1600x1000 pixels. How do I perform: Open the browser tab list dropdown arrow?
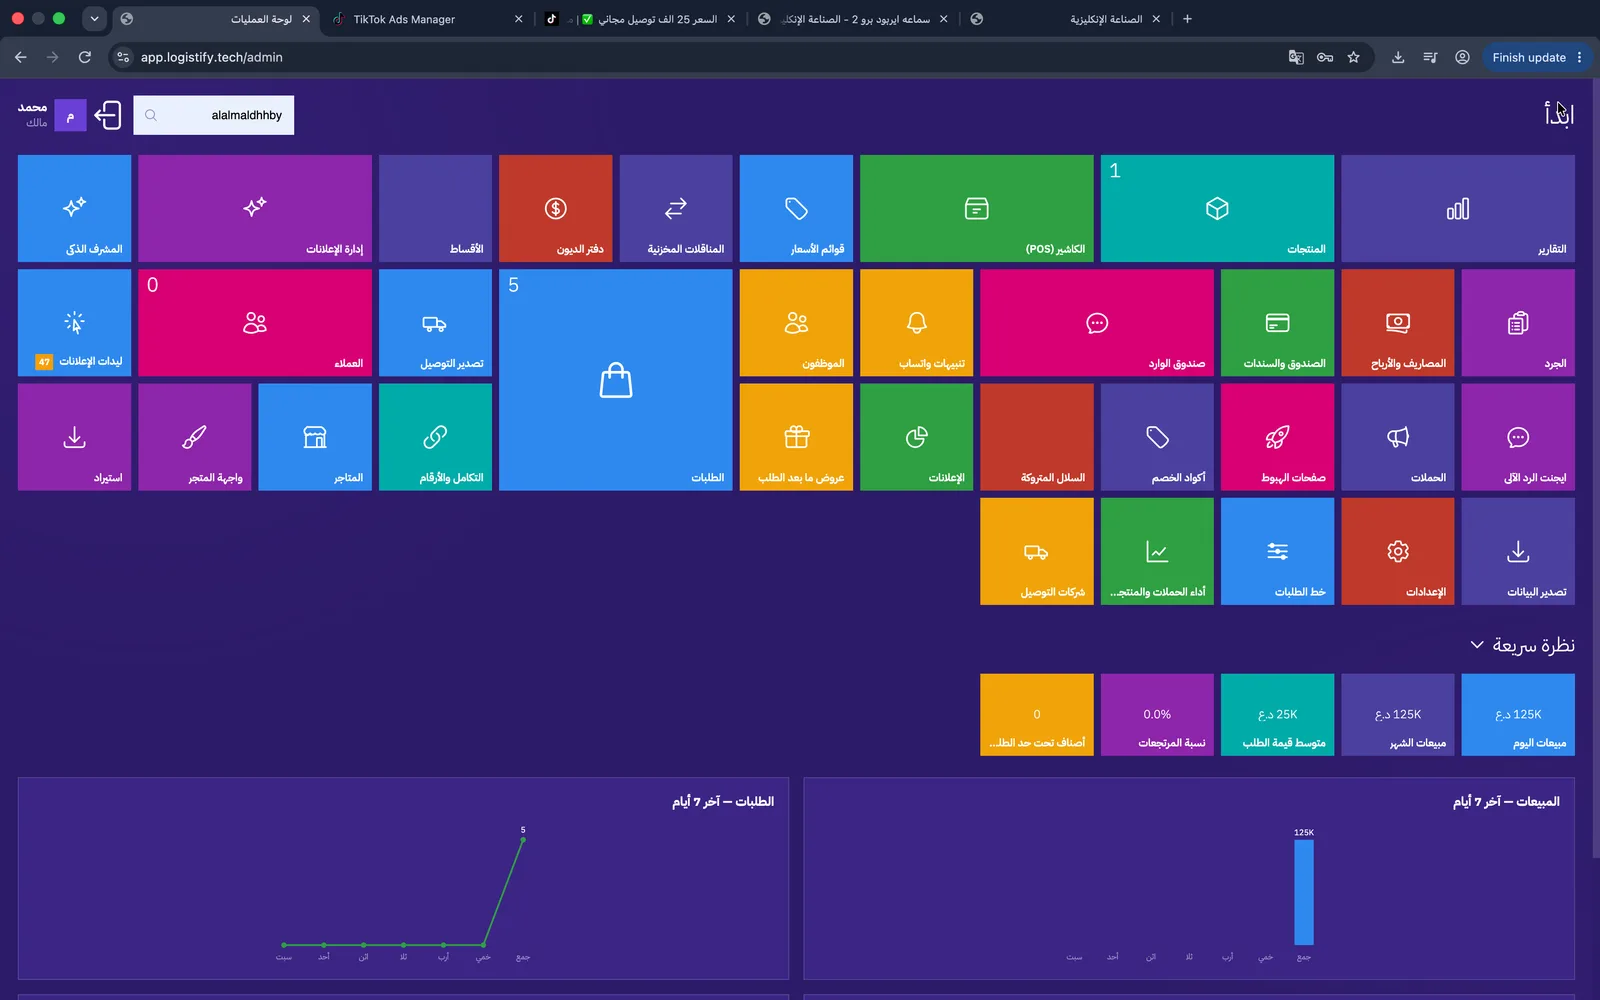94,18
